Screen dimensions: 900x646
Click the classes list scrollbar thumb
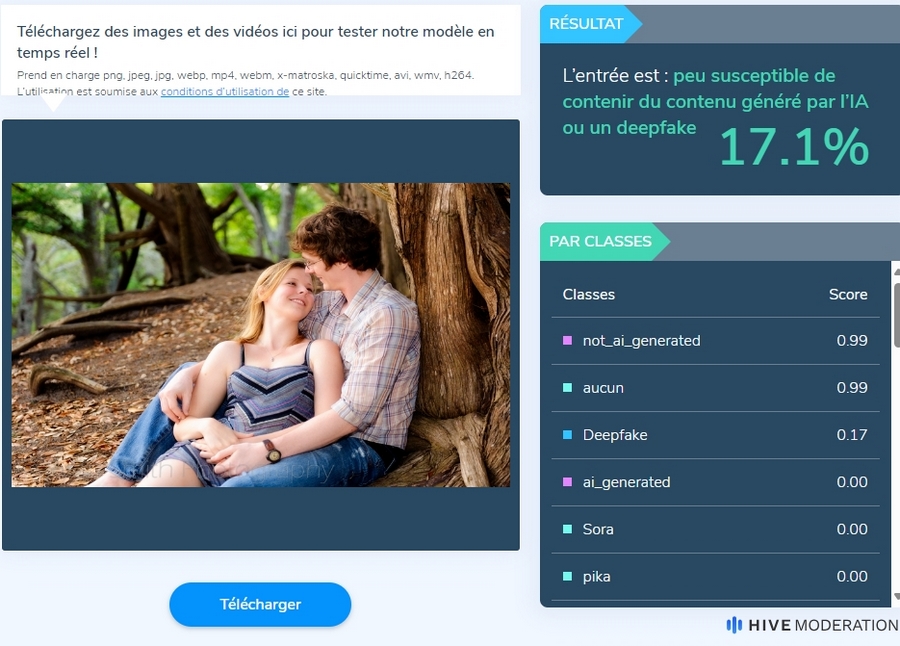(897, 313)
